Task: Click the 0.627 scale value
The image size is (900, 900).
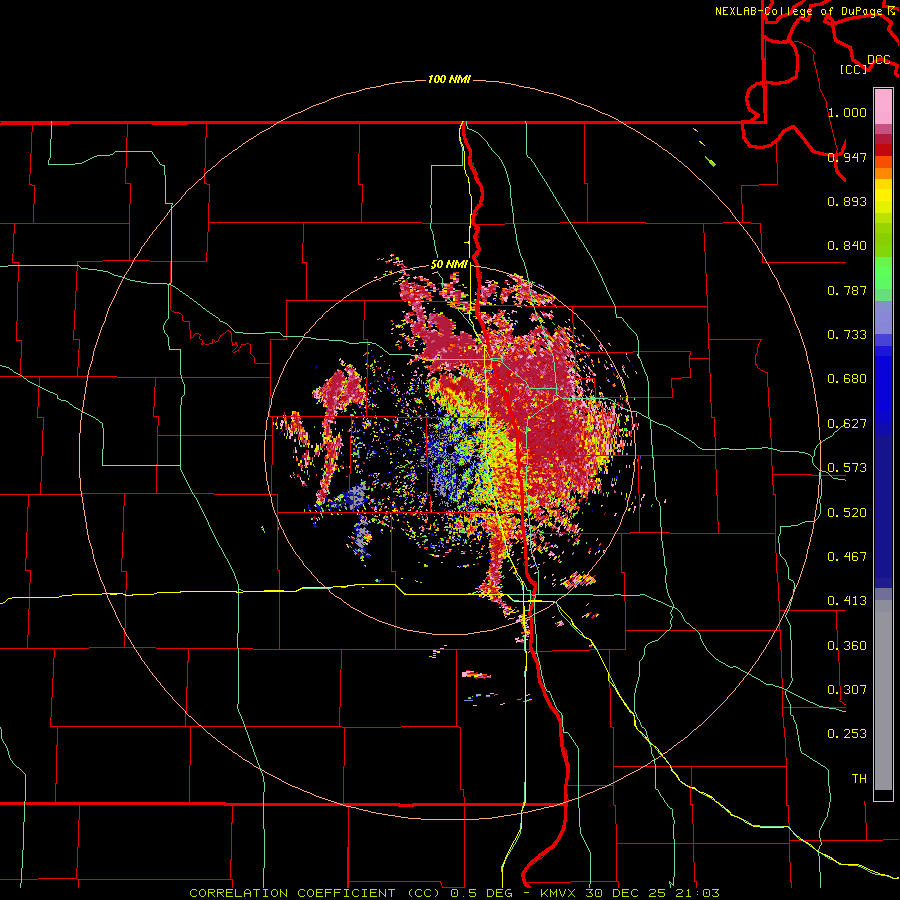Action: pyautogui.click(x=847, y=424)
